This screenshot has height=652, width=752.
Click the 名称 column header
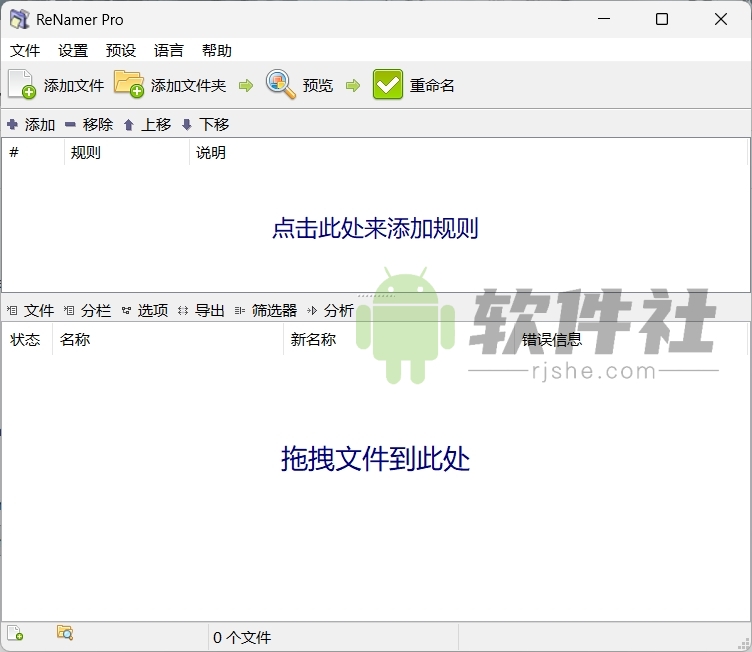168,340
